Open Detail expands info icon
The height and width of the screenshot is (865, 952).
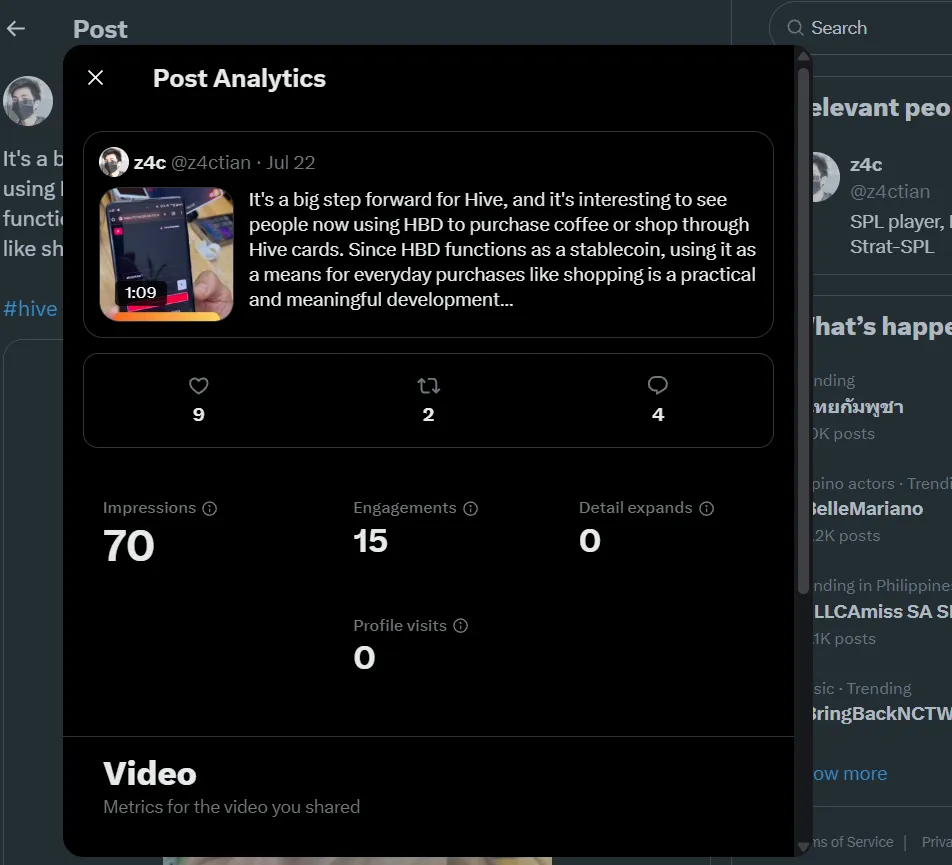(707, 509)
